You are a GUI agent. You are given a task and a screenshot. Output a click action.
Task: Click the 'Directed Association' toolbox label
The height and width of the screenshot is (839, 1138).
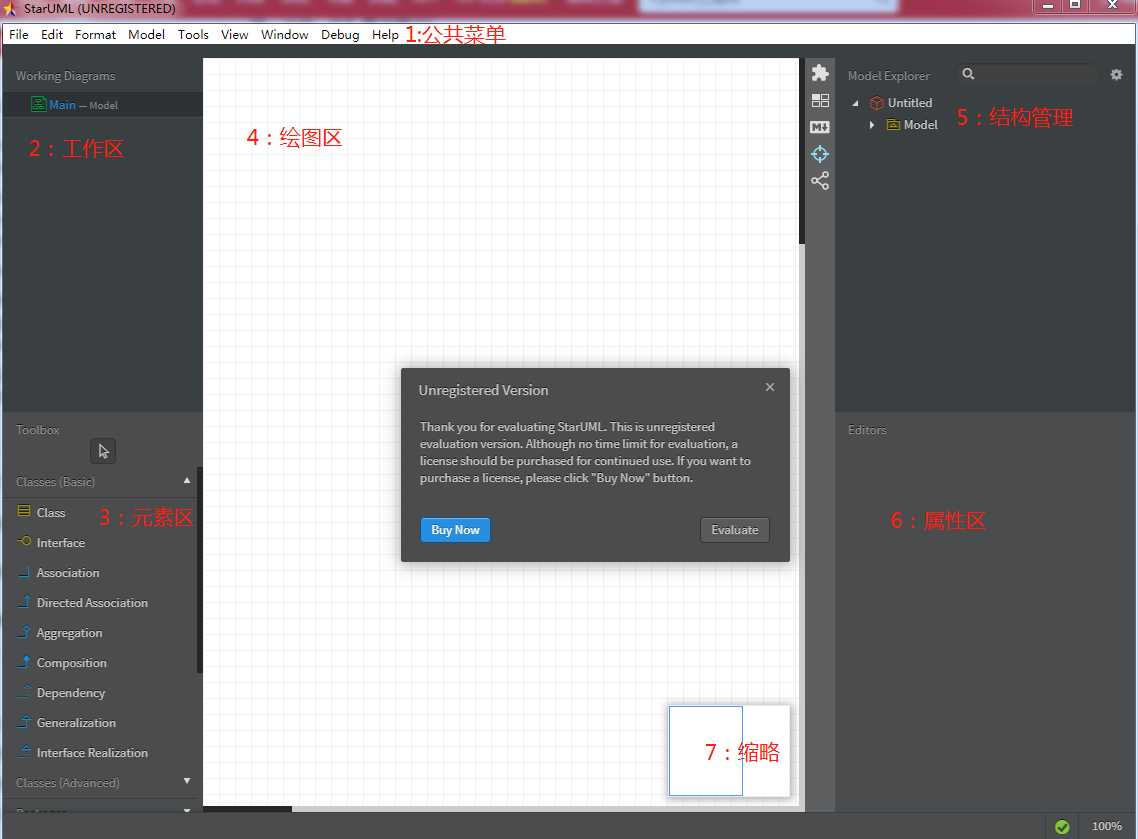click(x=92, y=602)
